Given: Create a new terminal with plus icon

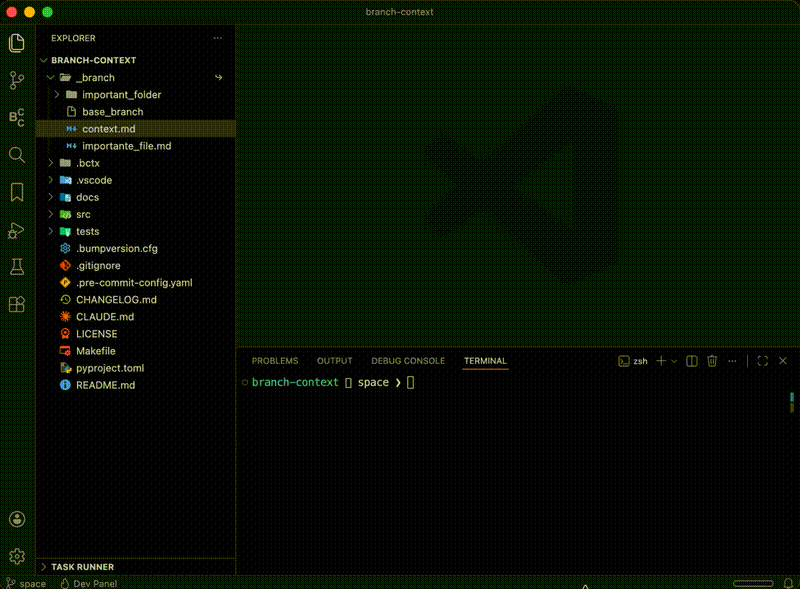Looking at the screenshot, I should (x=661, y=361).
